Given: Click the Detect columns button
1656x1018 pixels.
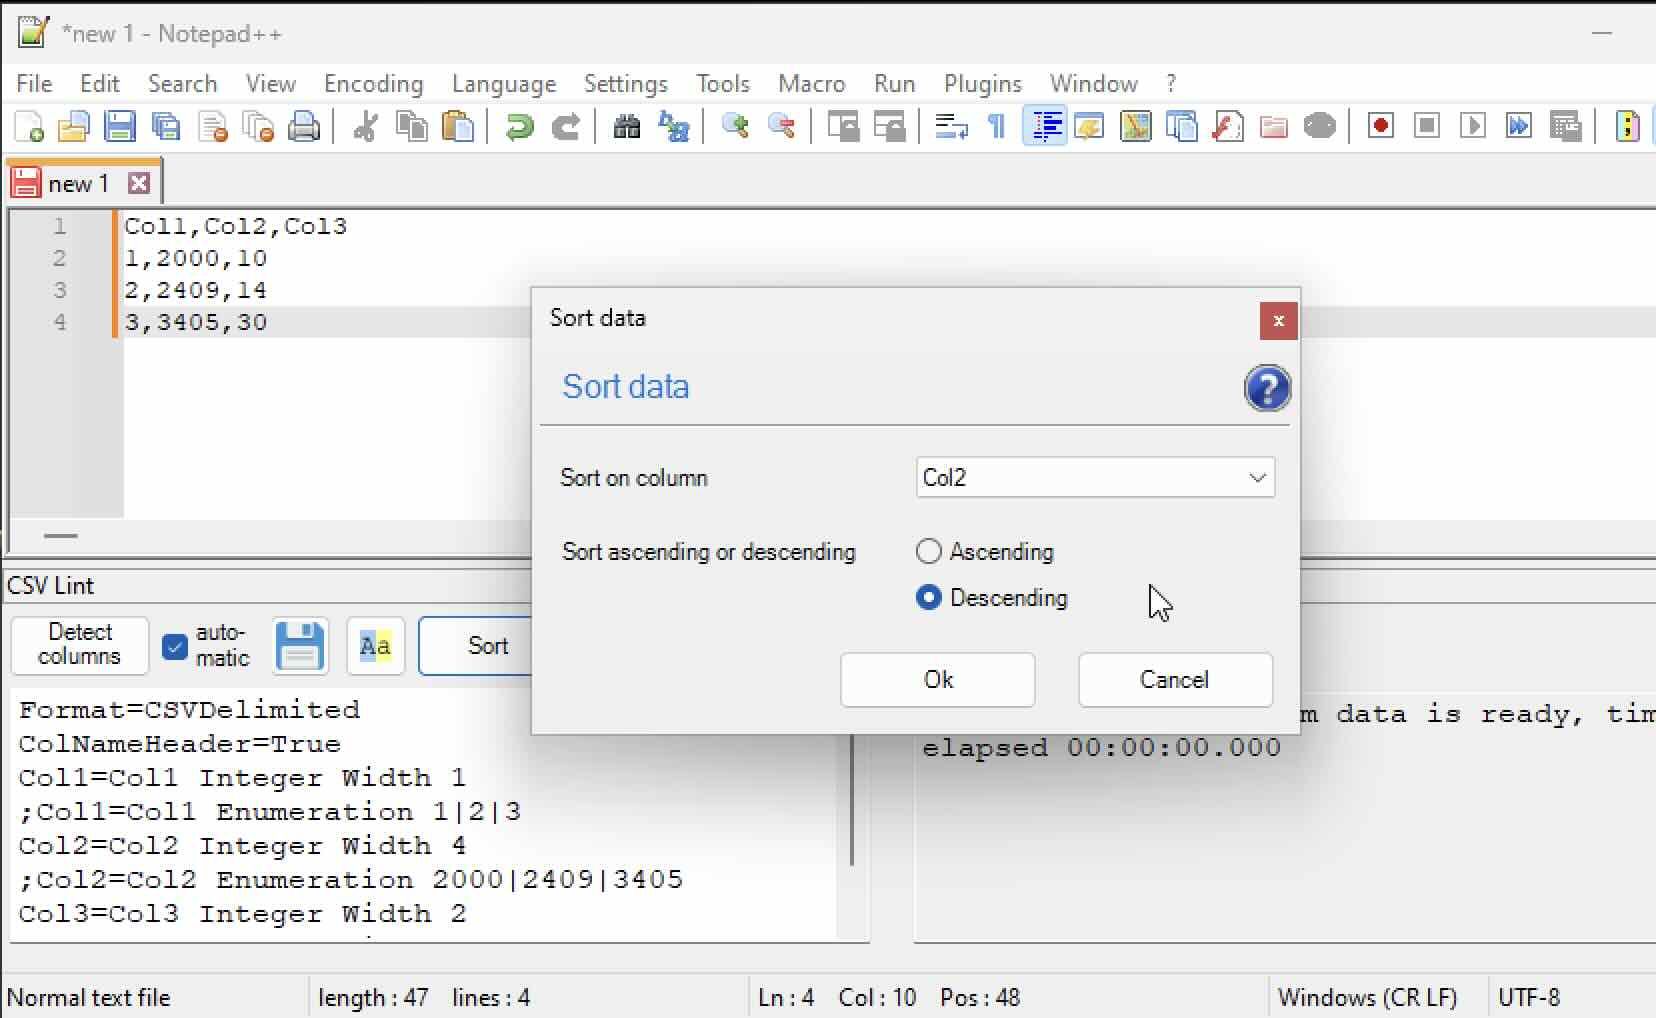Looking at the screenshot, I should pos(79,645).
